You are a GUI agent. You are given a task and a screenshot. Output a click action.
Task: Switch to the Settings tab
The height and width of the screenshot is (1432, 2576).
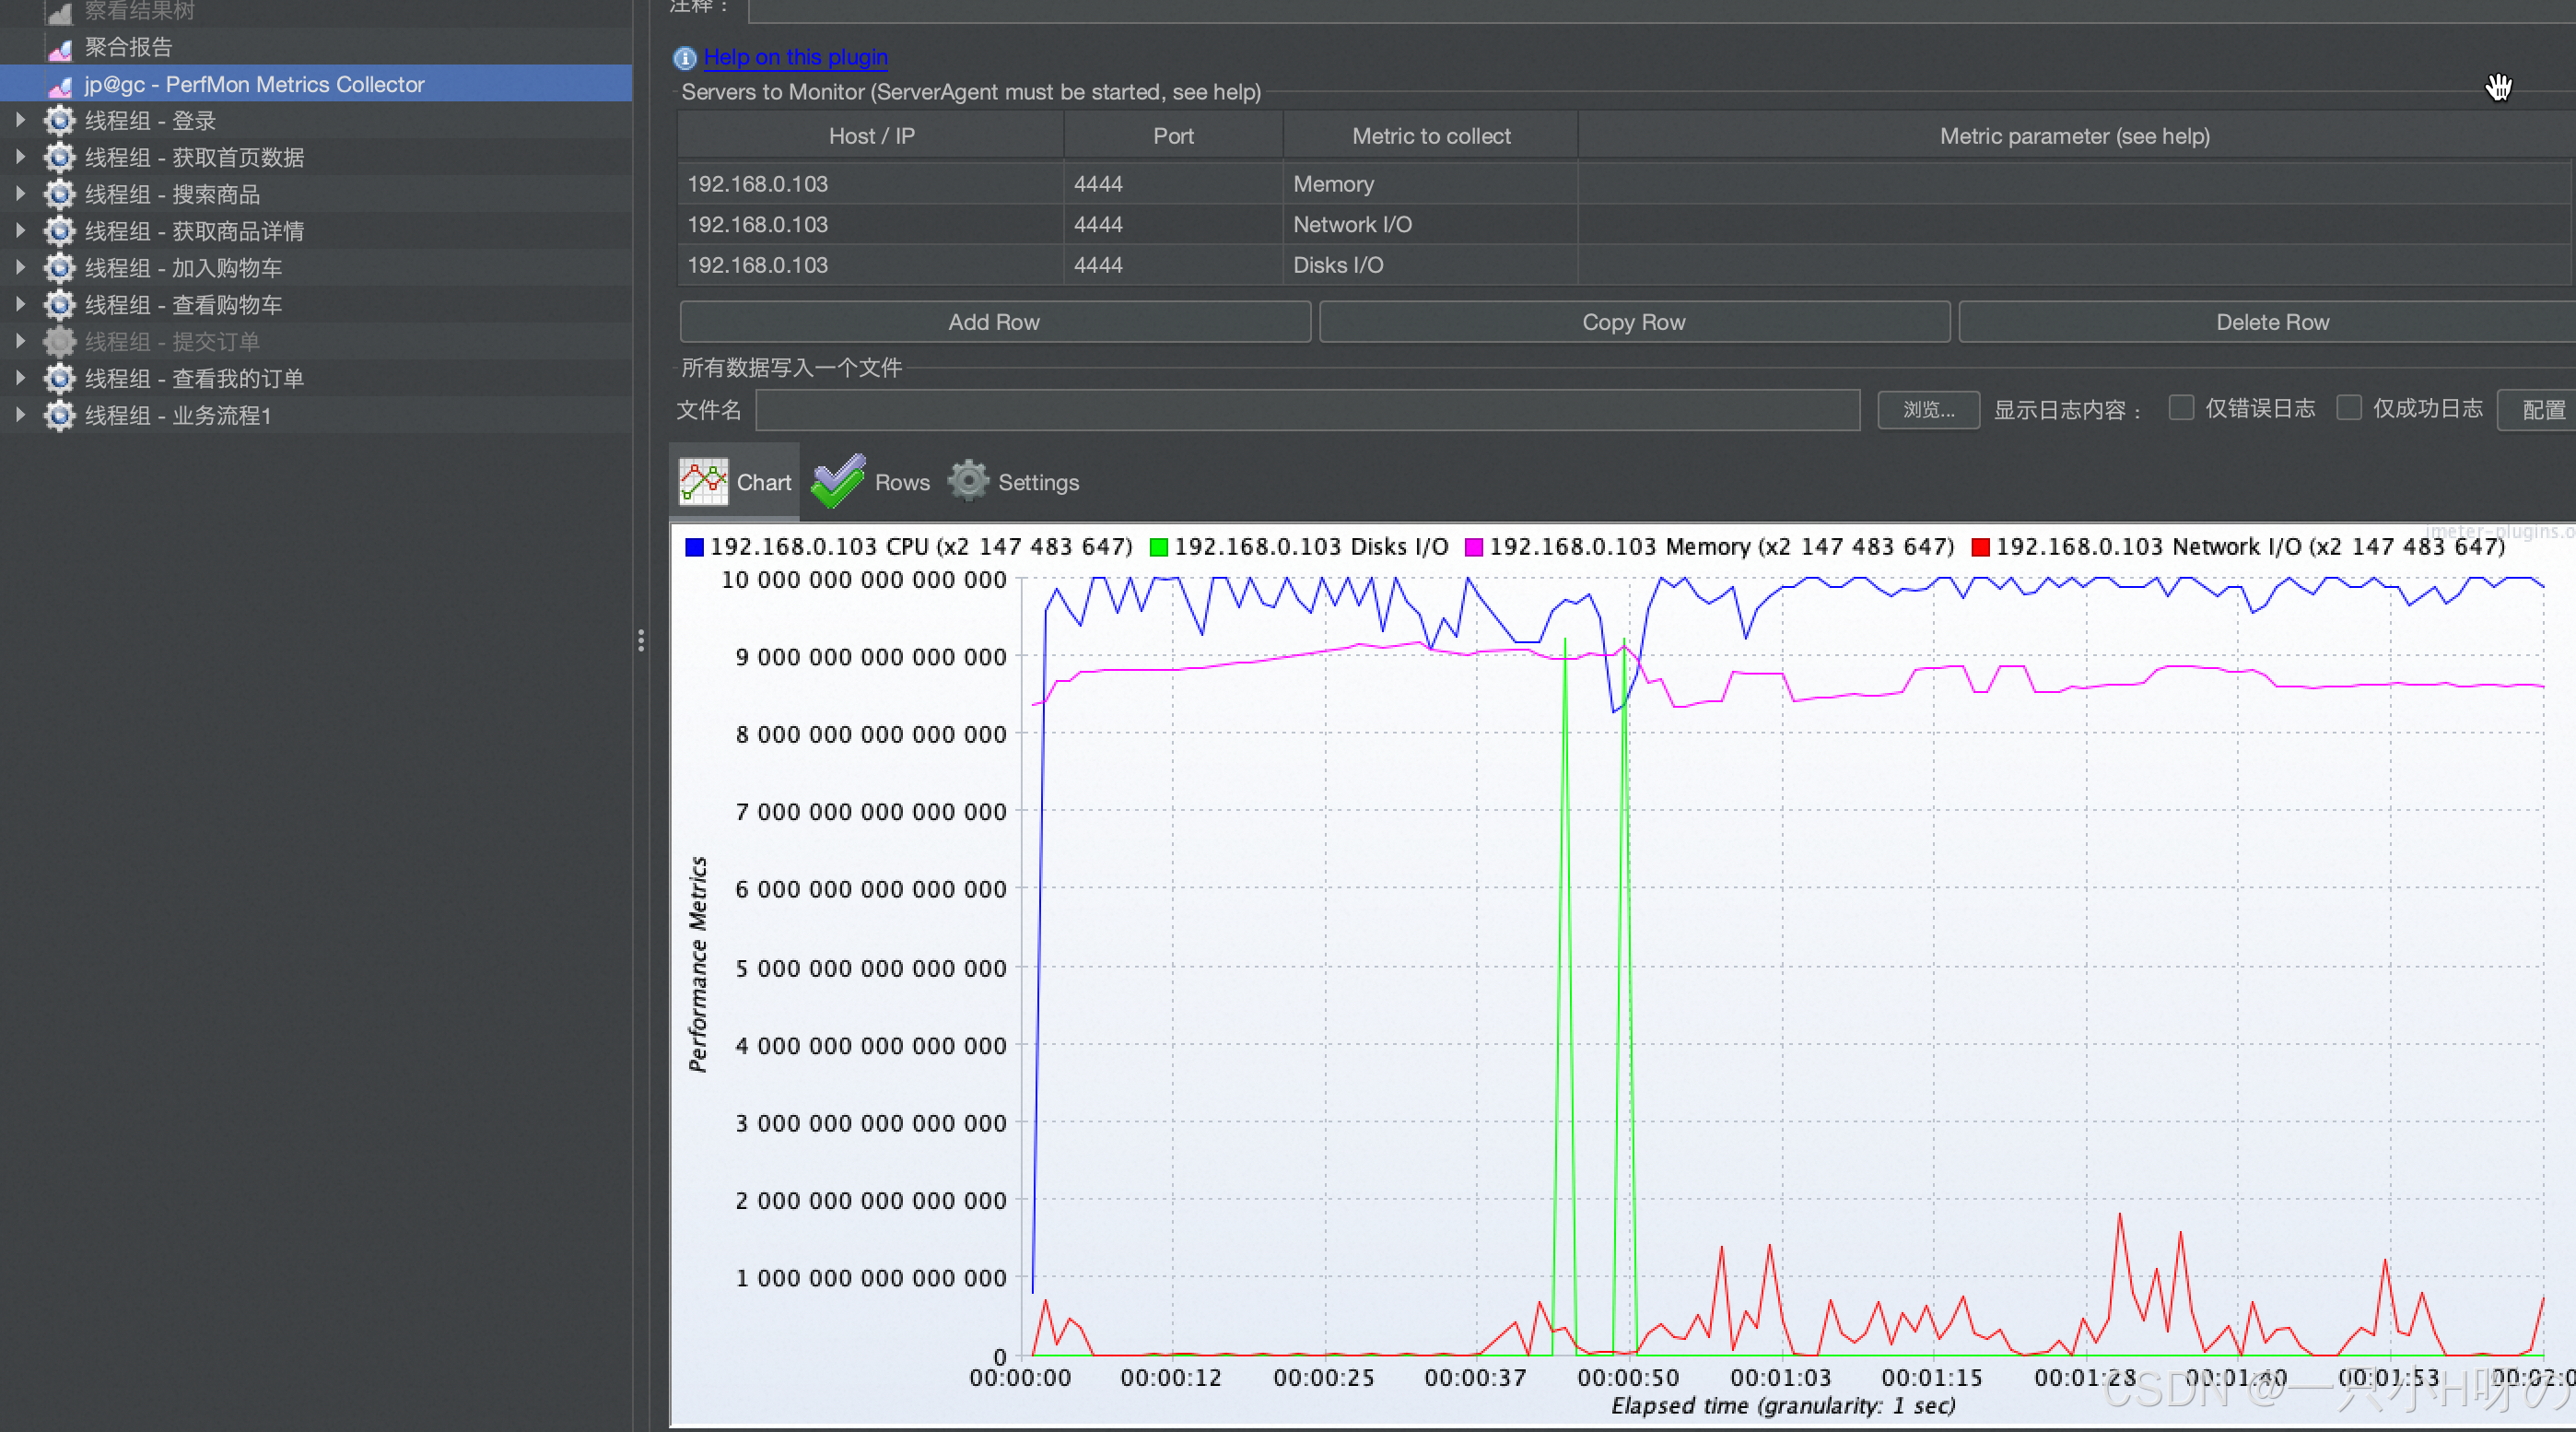[x=1038, y=482]
